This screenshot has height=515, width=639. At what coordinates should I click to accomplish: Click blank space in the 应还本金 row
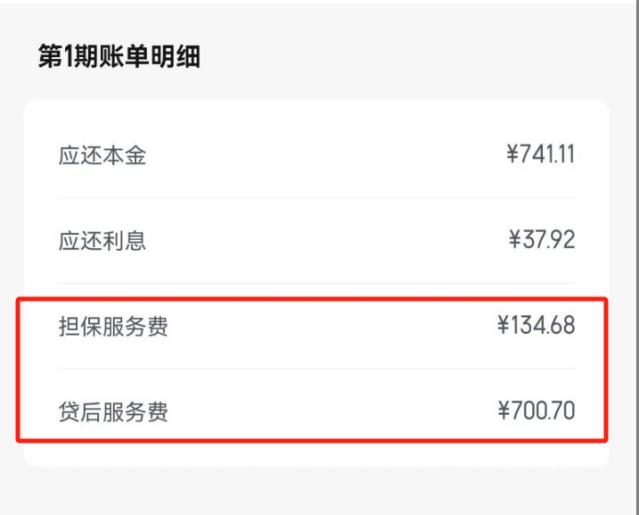pos(320,156)
